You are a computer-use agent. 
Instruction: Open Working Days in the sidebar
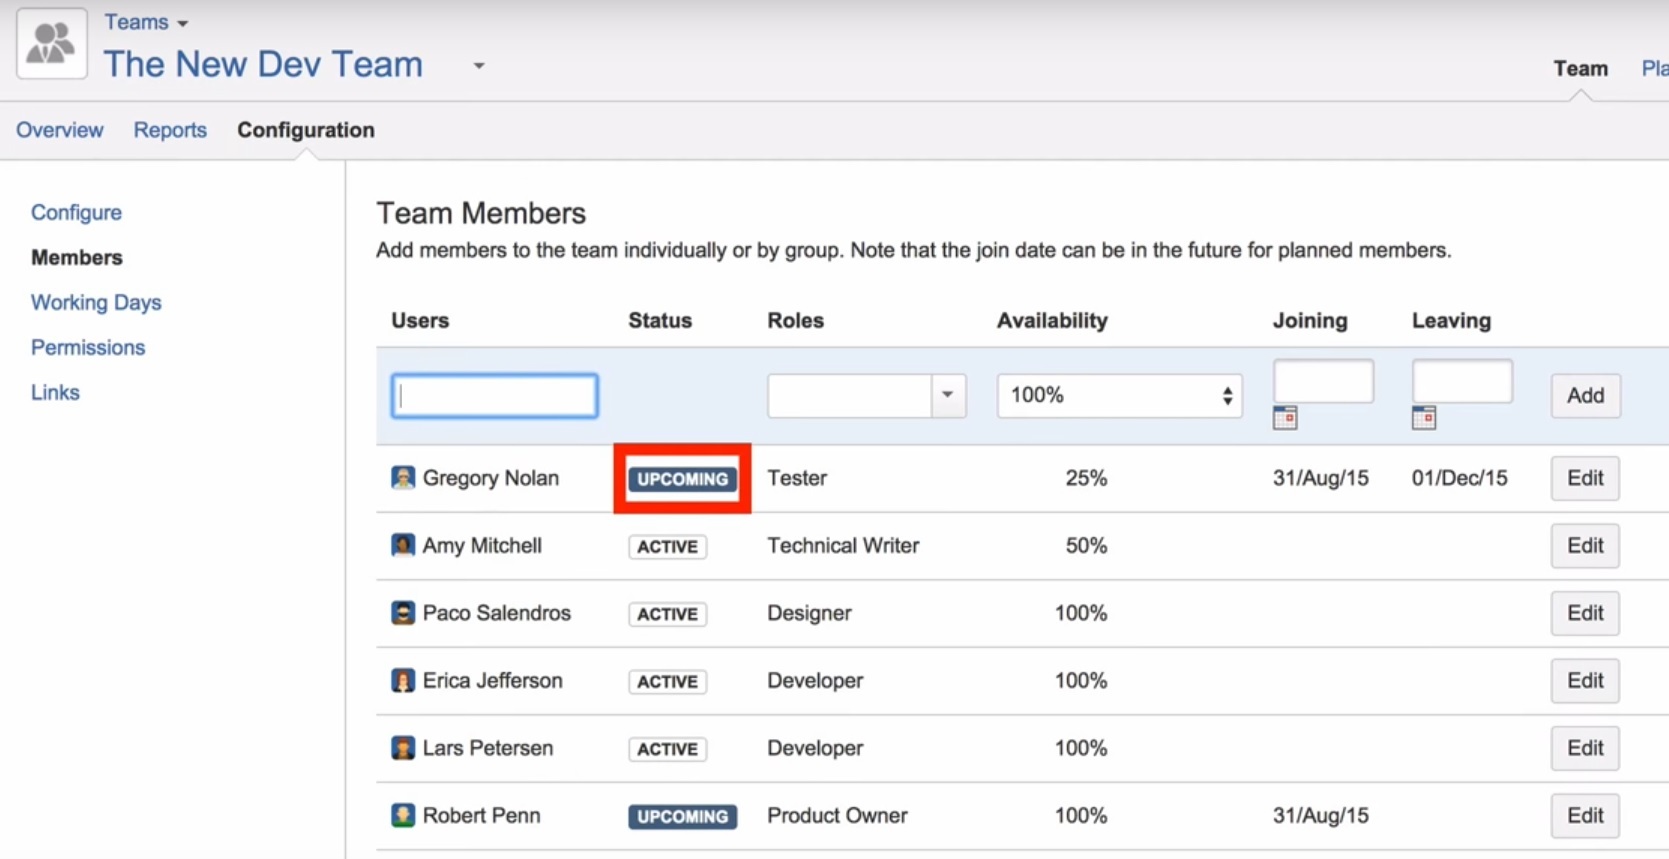pos(96,302)
